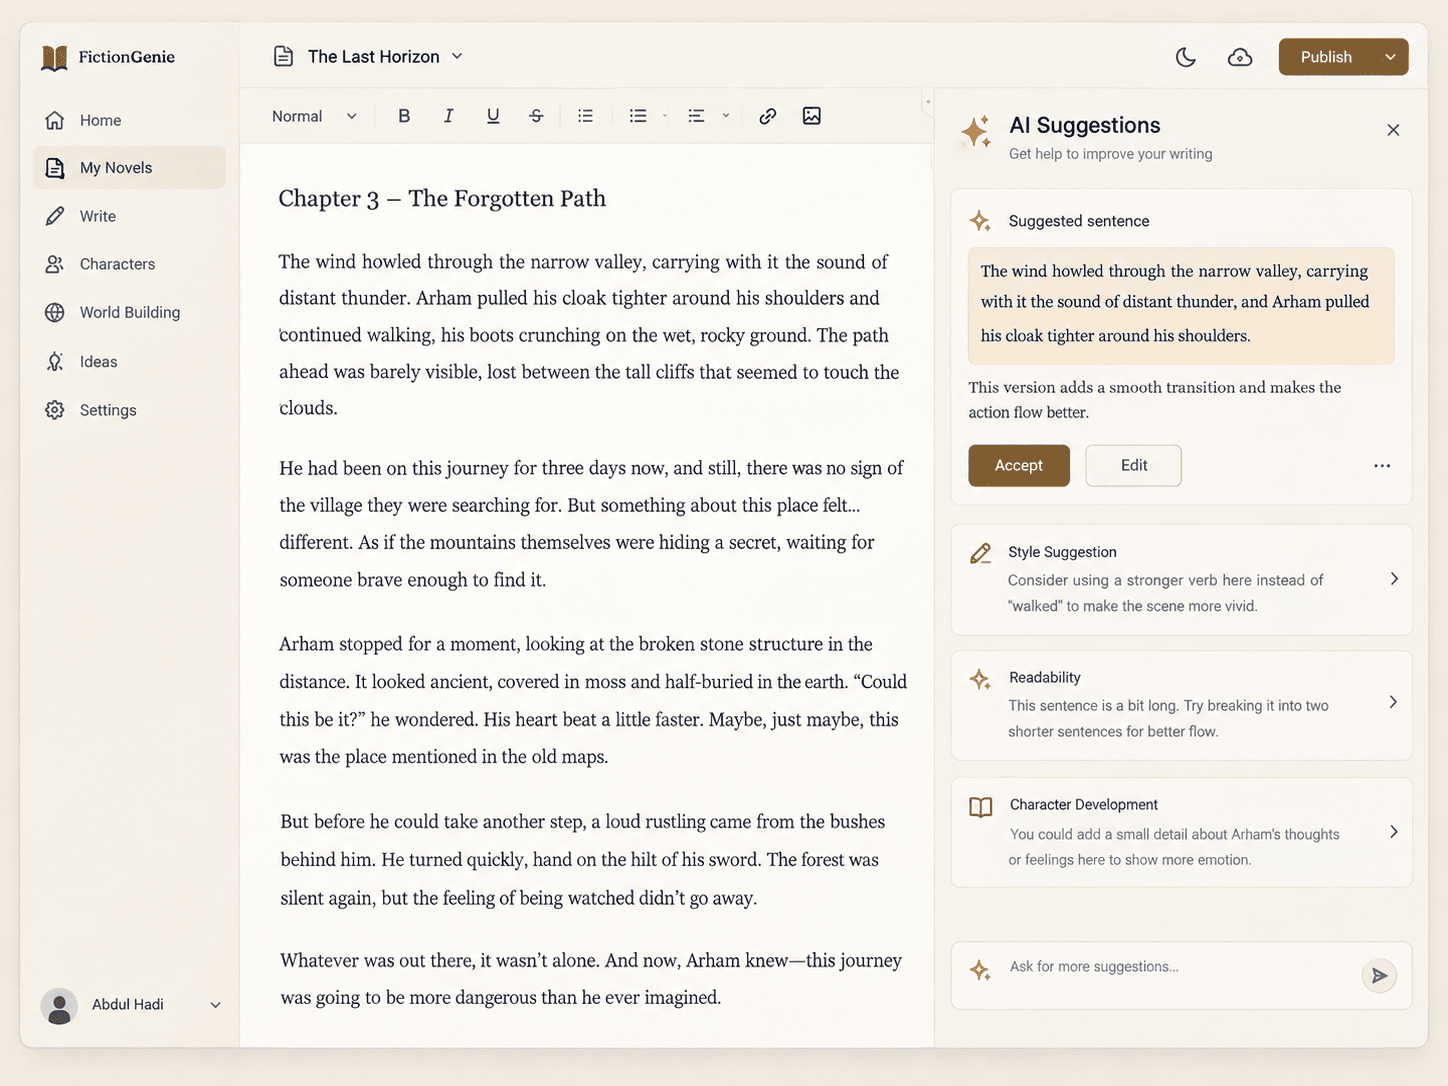Screen dimensions: 1448x1086
Task: Open Settings in the sidebar
Action: click(129, 410)
